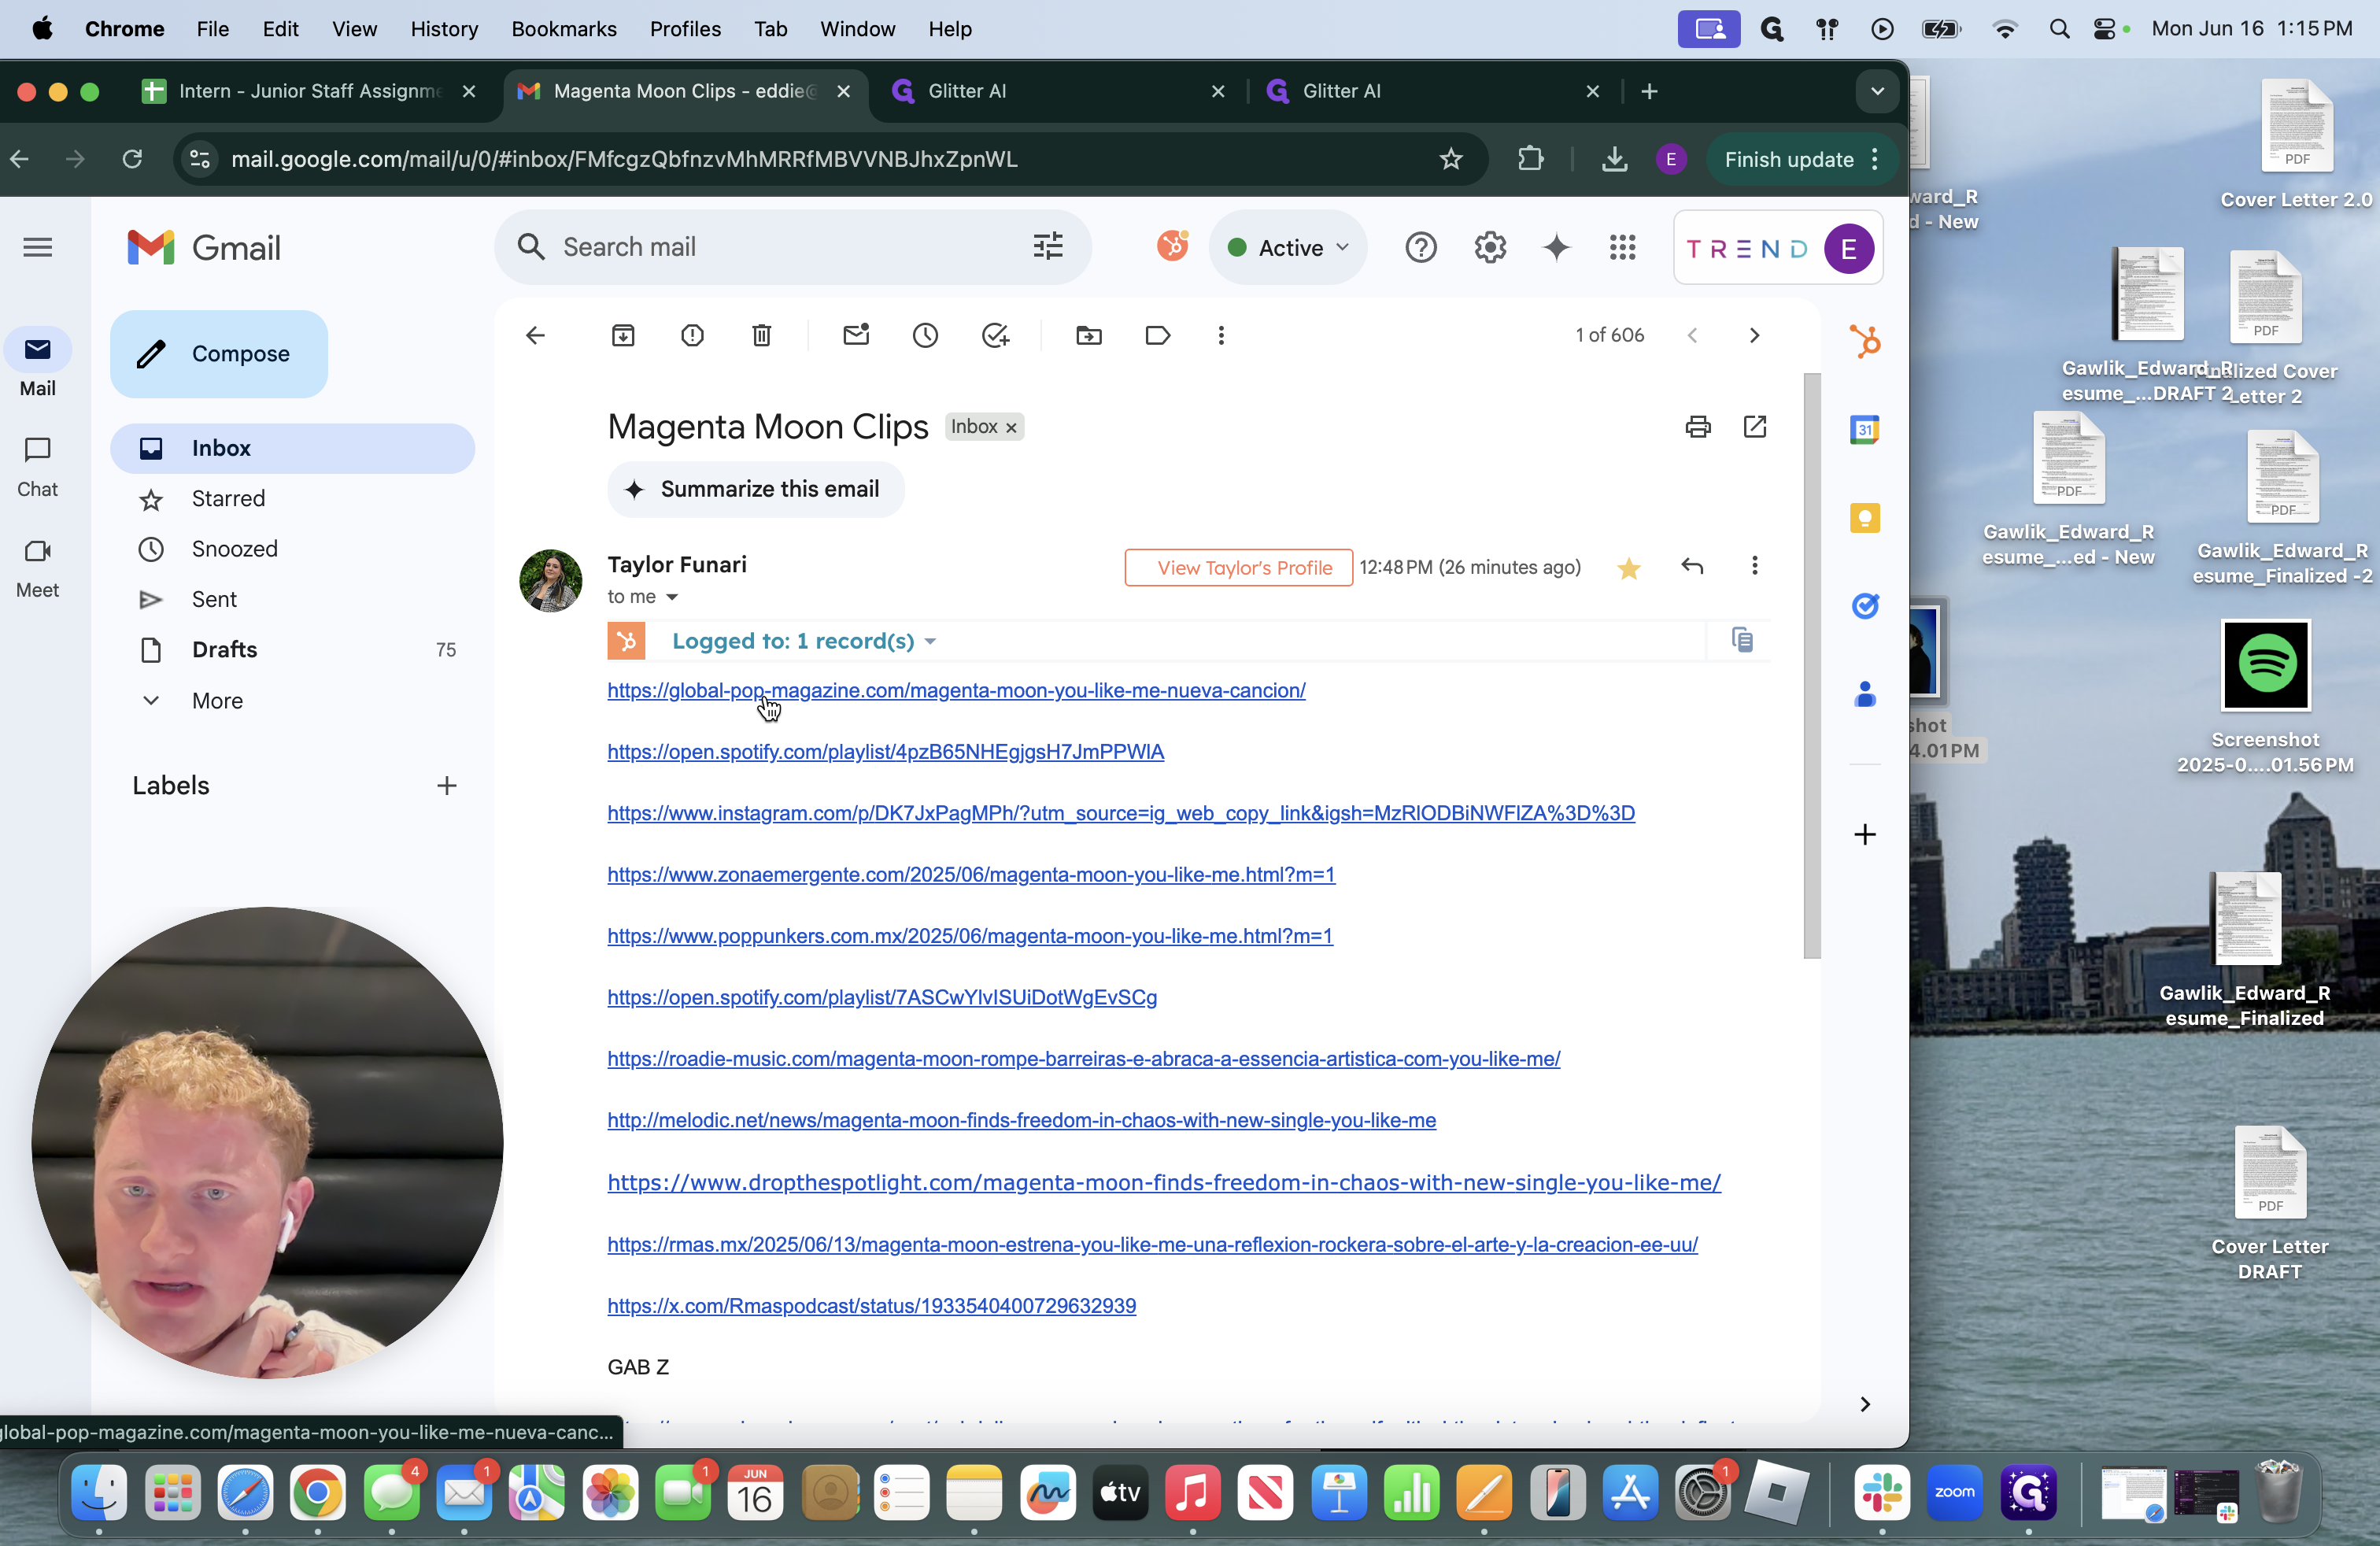The image size is (2380, 1546).
Task: Mark the email as unread
Action: click(x=856, y=335)
